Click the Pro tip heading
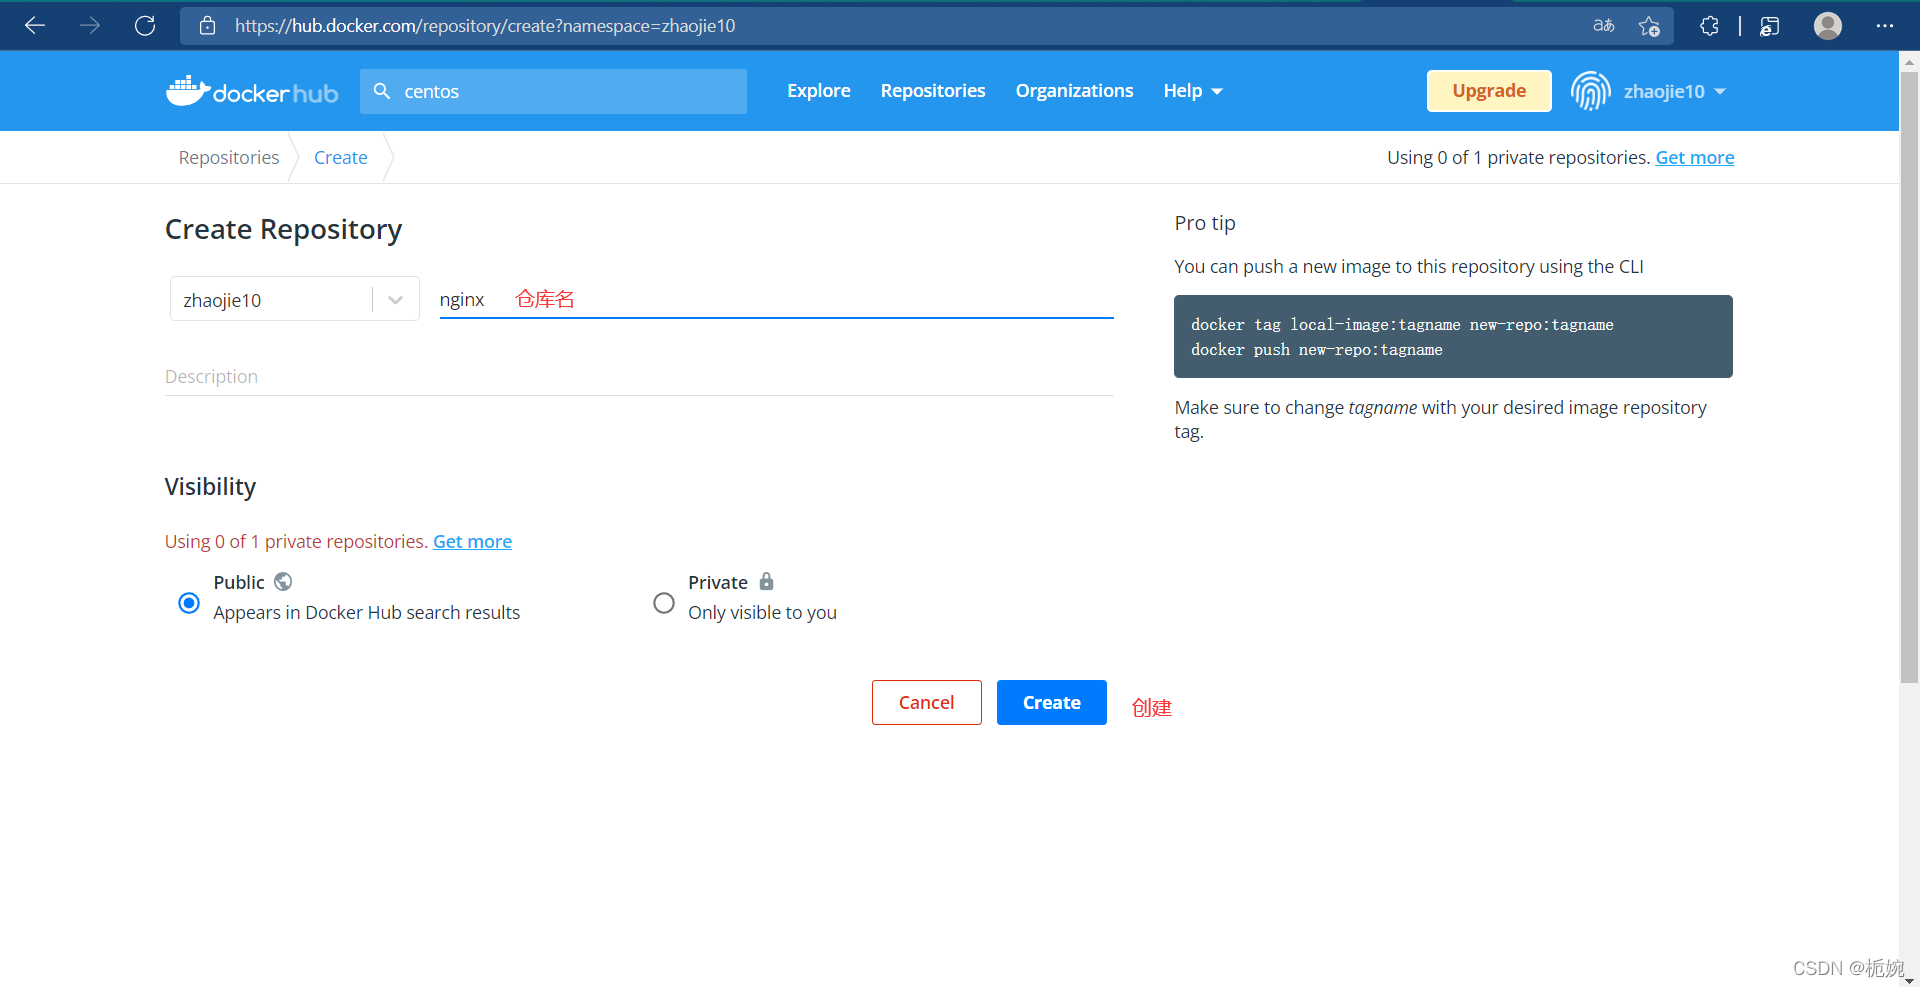 [1205, 223]
